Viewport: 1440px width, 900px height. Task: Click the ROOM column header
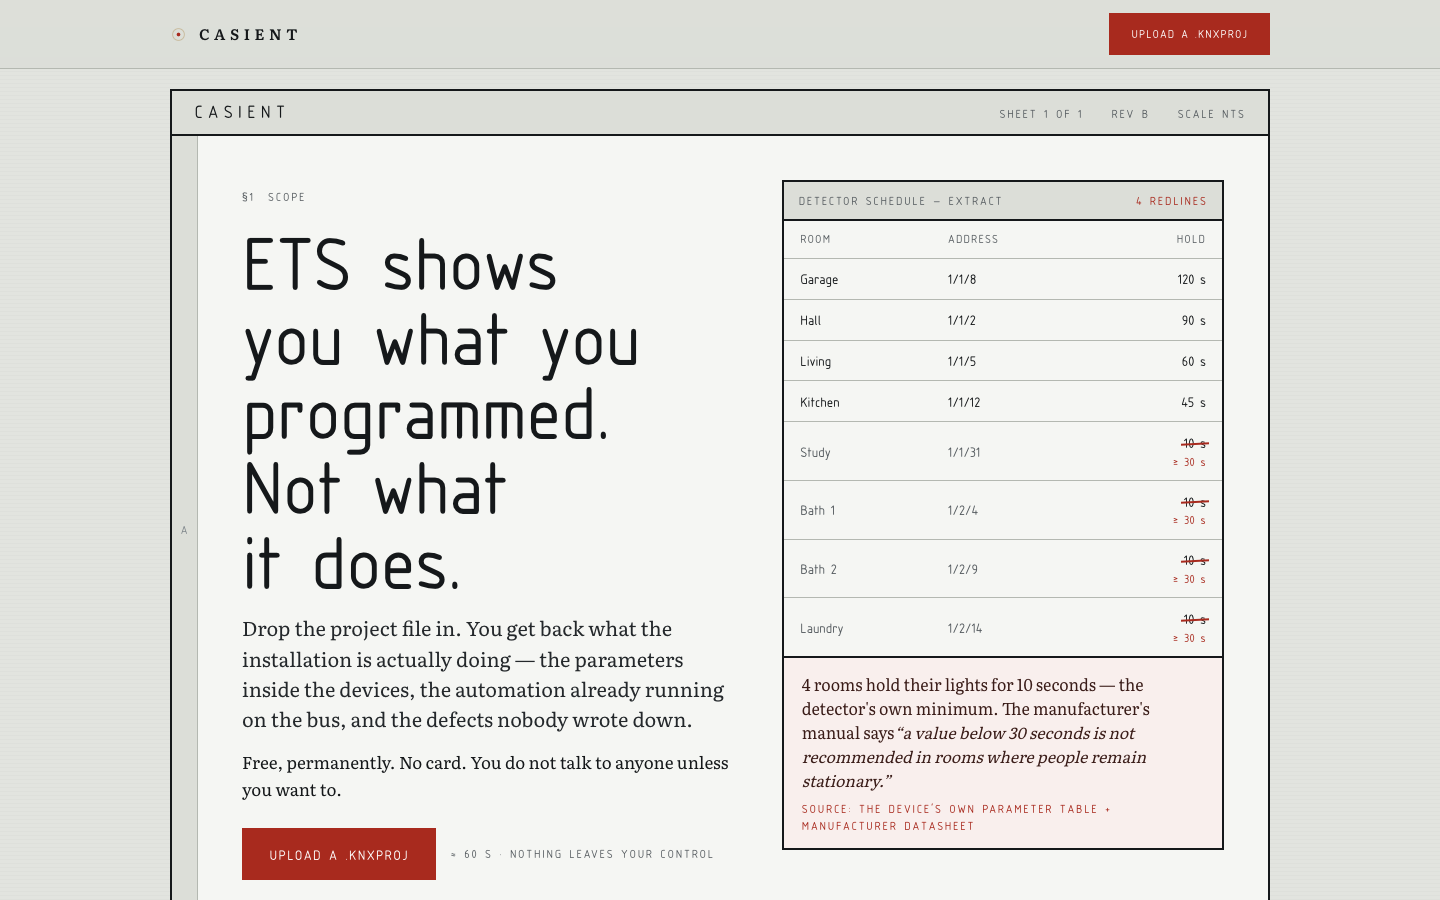click(815, 239)
